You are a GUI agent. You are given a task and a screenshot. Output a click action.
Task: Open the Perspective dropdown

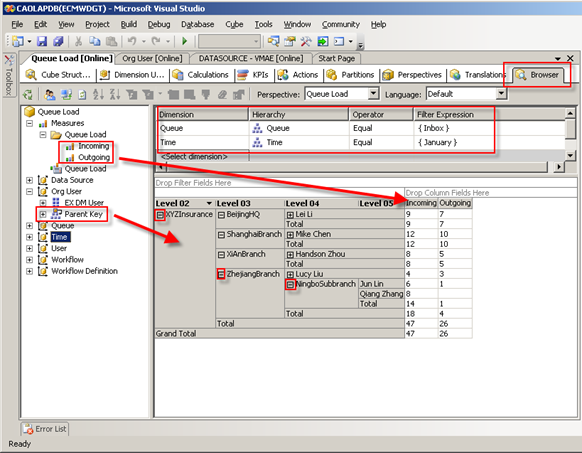click(374, 94)
